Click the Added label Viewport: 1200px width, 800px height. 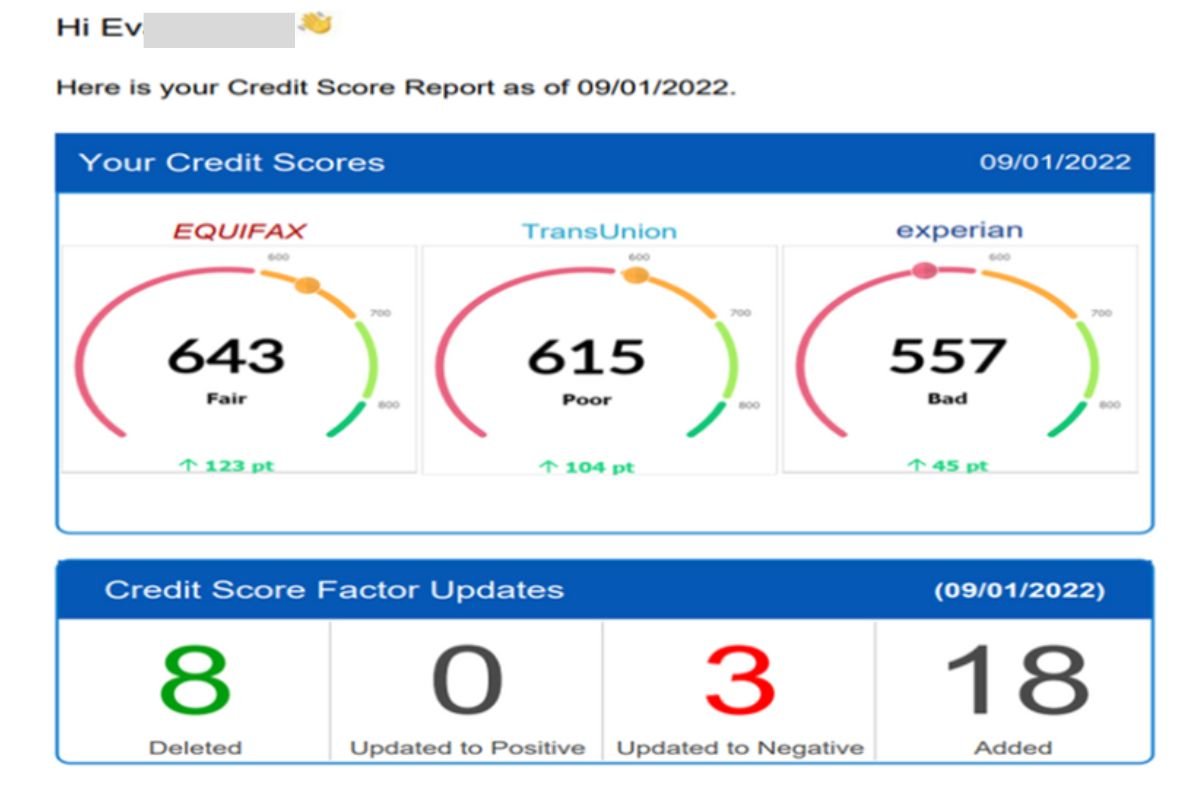click(x=1014, y=747)
